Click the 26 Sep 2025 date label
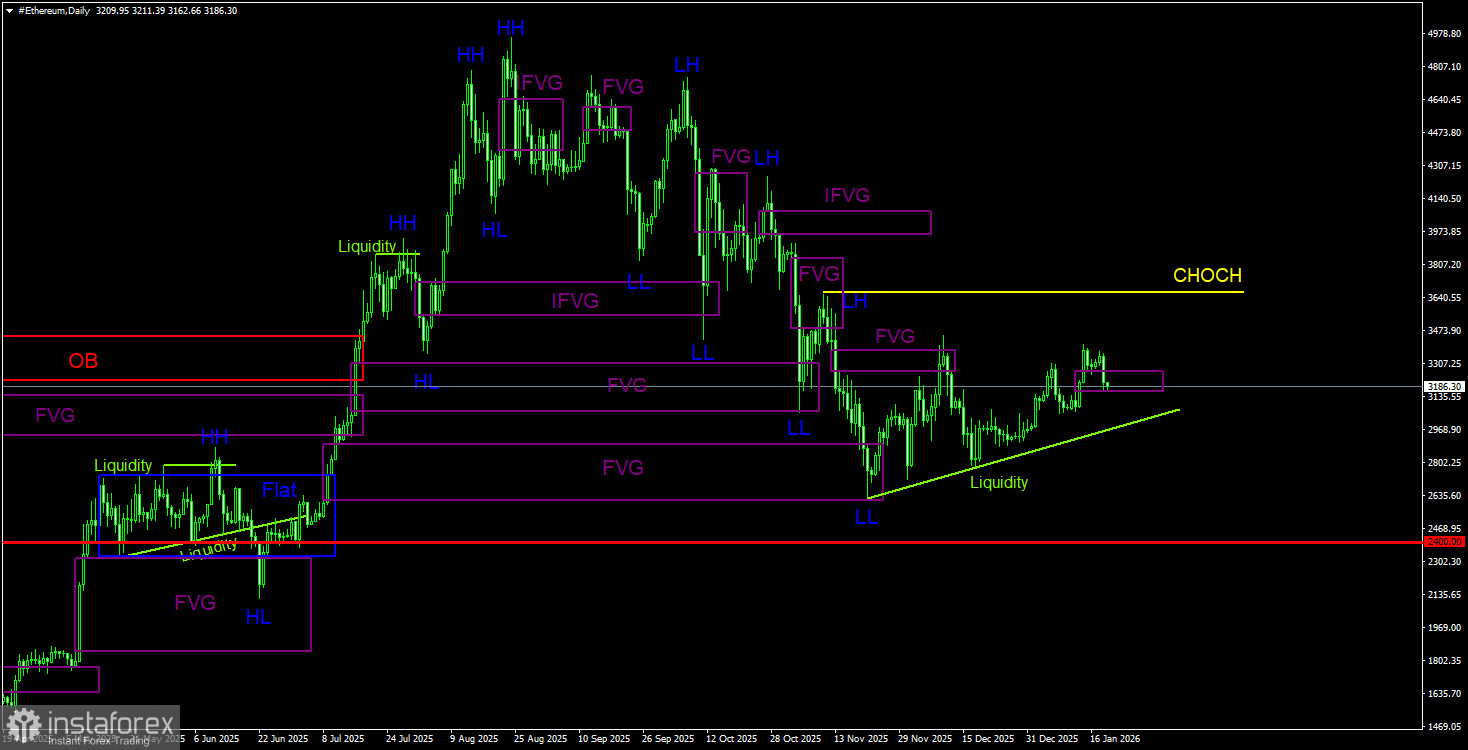Viewport: 1468px width, 750px height. tap(669, 739)
